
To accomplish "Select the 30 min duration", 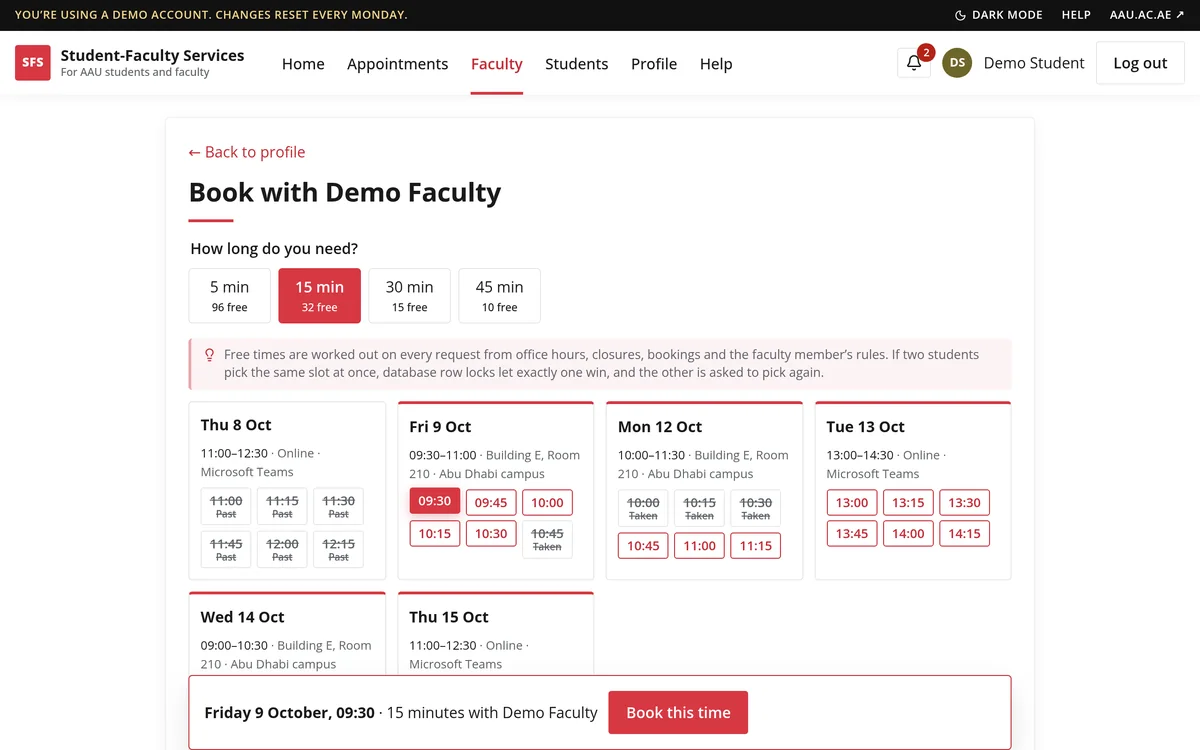I will (x=410, y=296).
